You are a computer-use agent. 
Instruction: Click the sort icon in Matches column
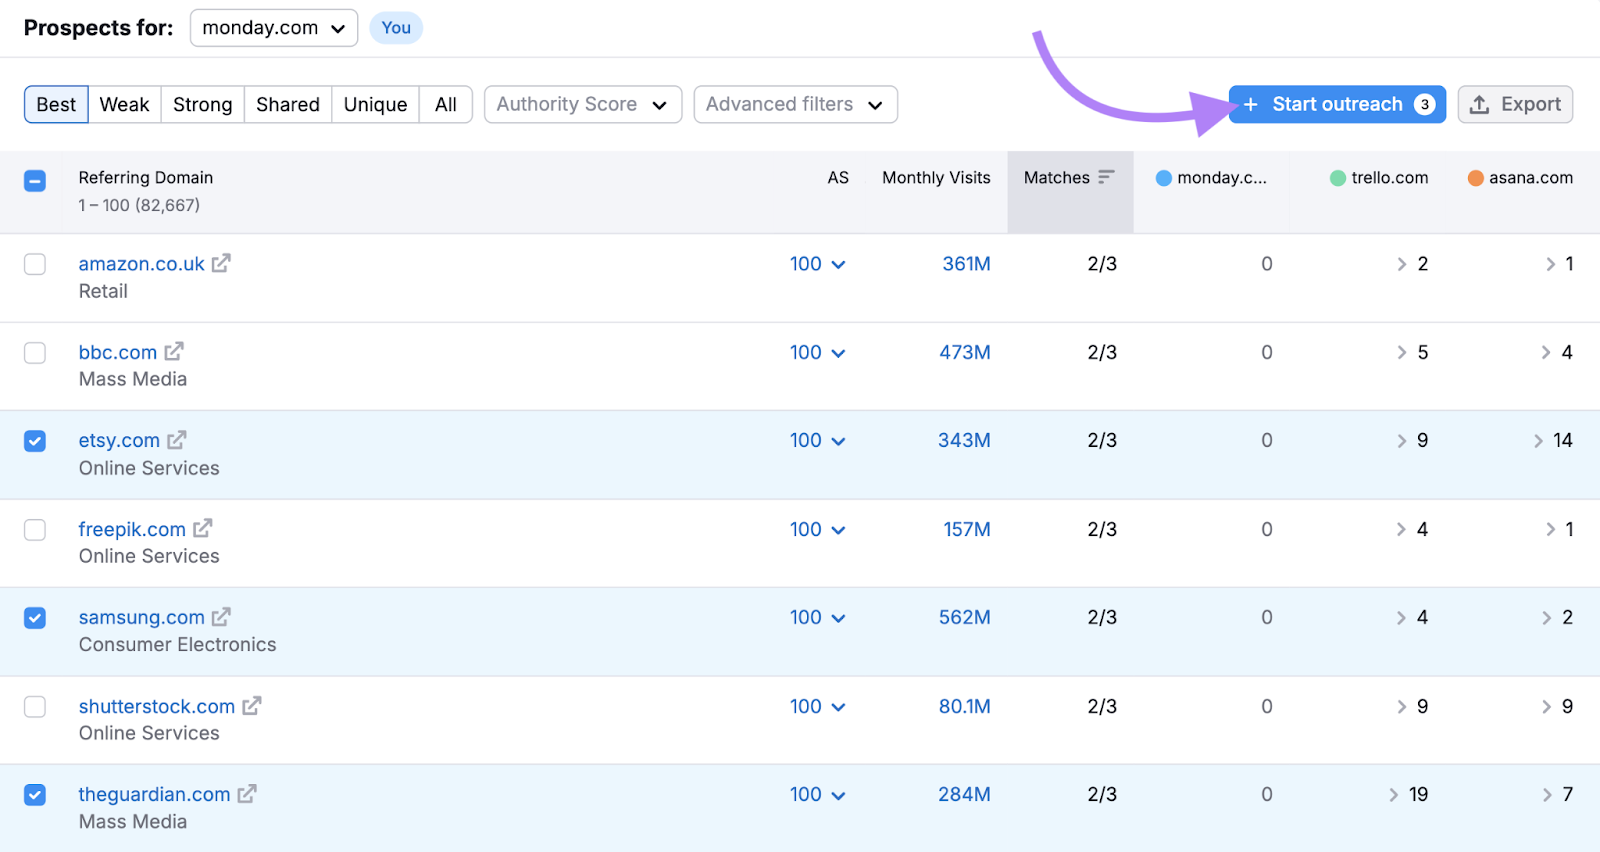[1106, 177]
